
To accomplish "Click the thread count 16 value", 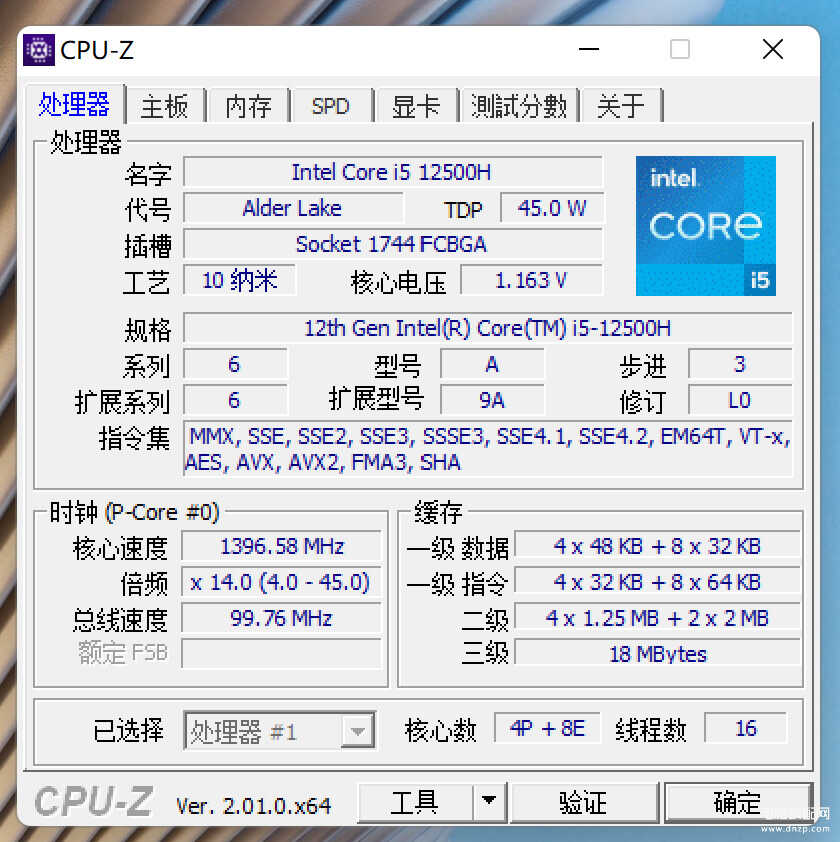I will (x=745, y=729).
